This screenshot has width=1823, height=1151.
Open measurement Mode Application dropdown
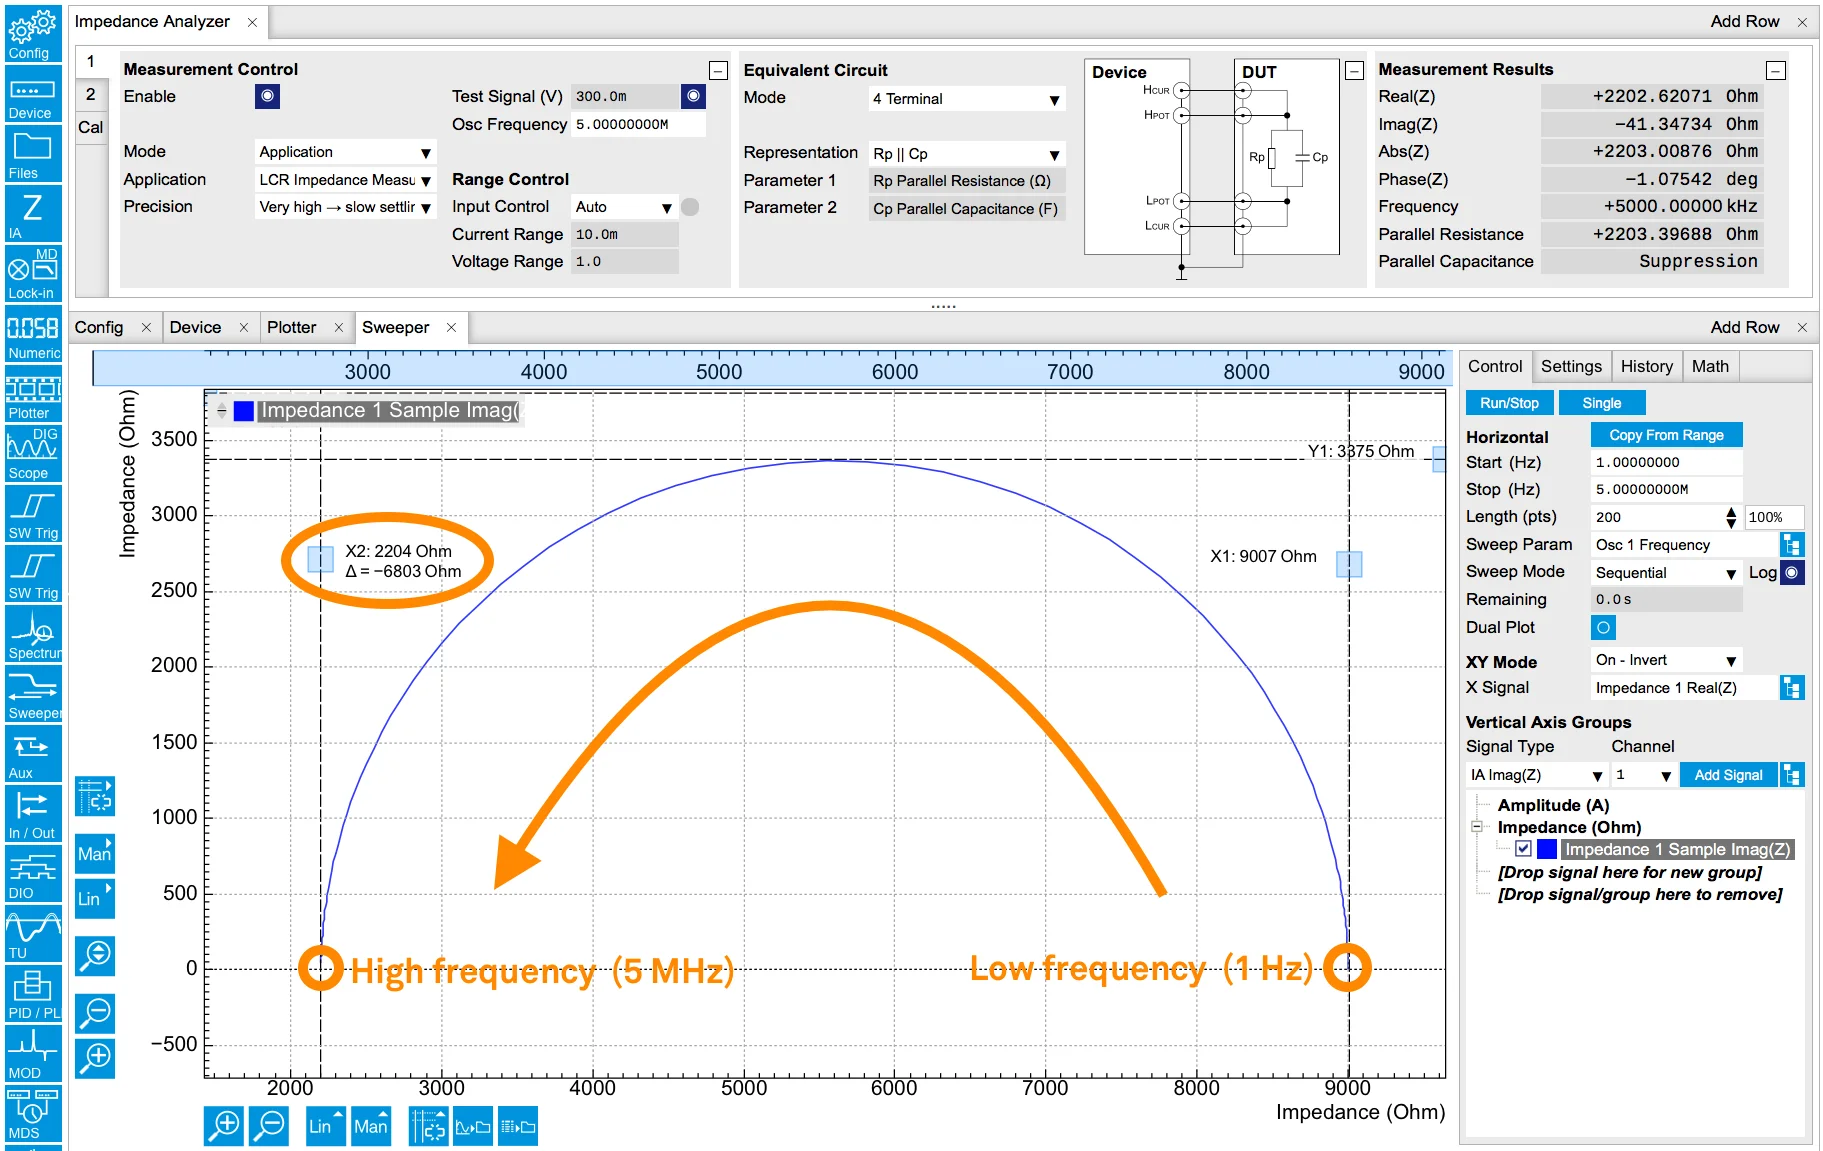coord(345,152)
